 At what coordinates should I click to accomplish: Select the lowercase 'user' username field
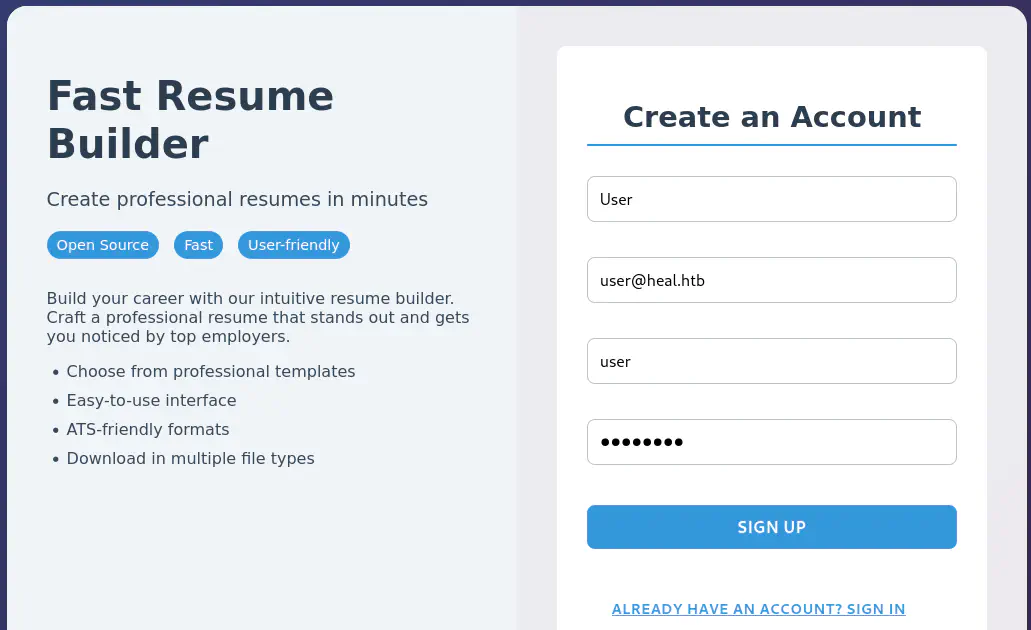pos(771,361)
